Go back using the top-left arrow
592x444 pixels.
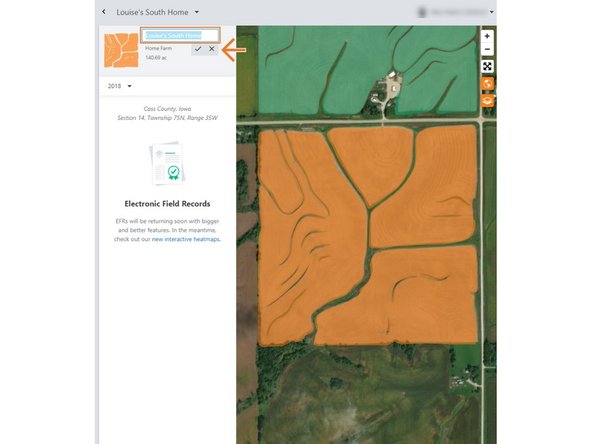(x=104, y=12)
